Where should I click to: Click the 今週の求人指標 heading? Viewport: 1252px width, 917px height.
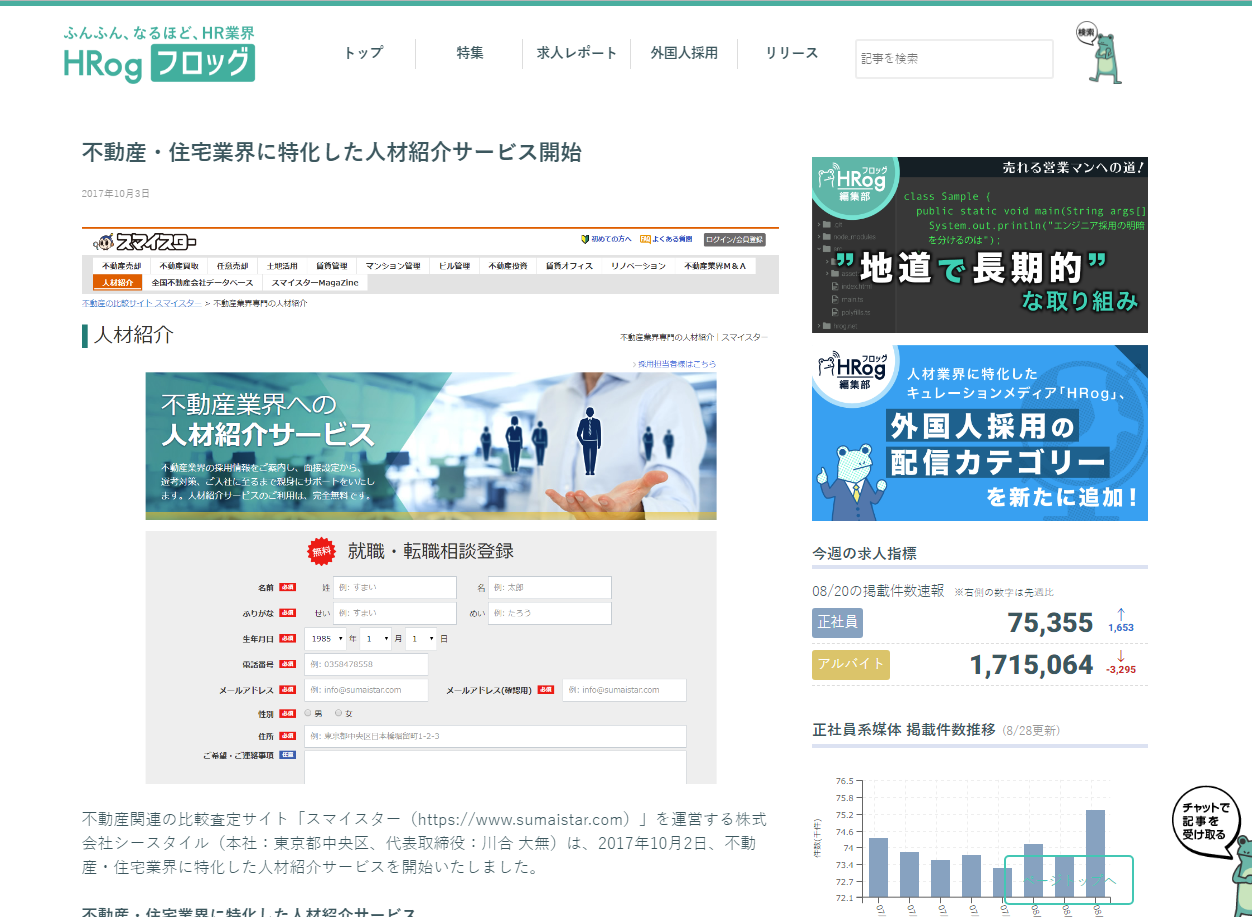tap(865, 553)
